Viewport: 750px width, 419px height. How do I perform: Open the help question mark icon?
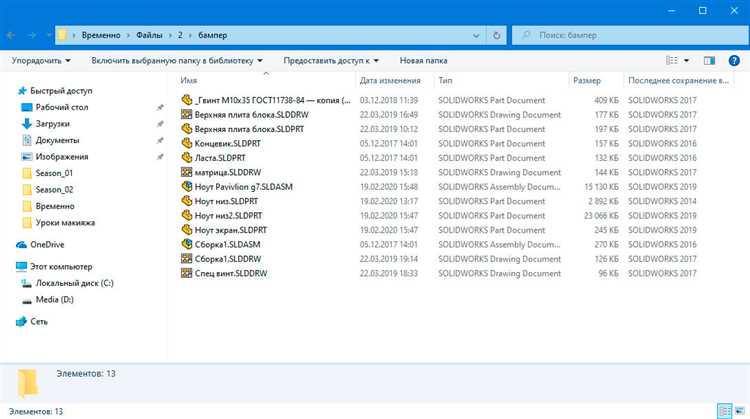(734, 61)
